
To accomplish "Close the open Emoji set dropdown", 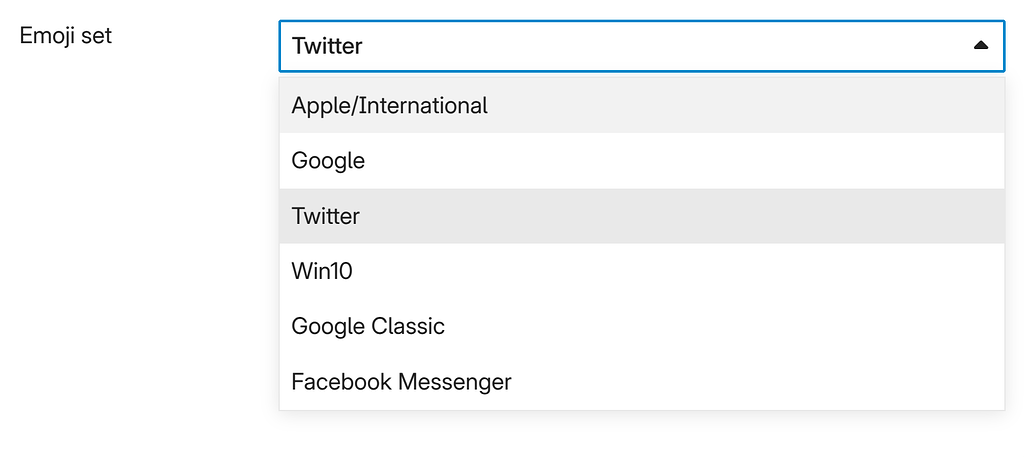I will (980, 46).
